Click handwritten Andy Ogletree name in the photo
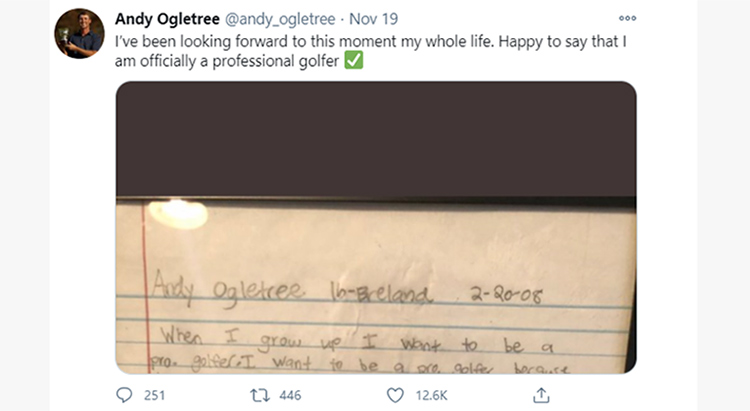The image size is (750, 411). tap(228, 289)
